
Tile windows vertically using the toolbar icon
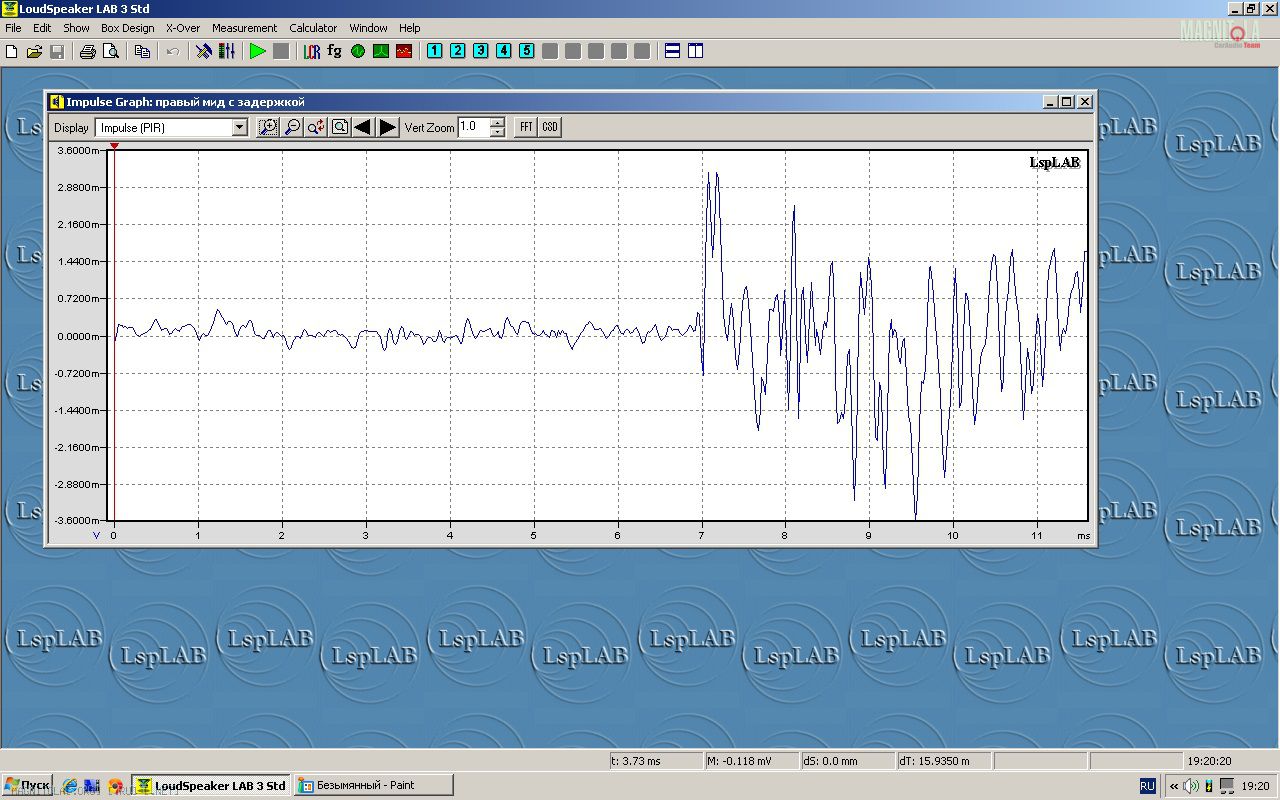pos(696,51)
